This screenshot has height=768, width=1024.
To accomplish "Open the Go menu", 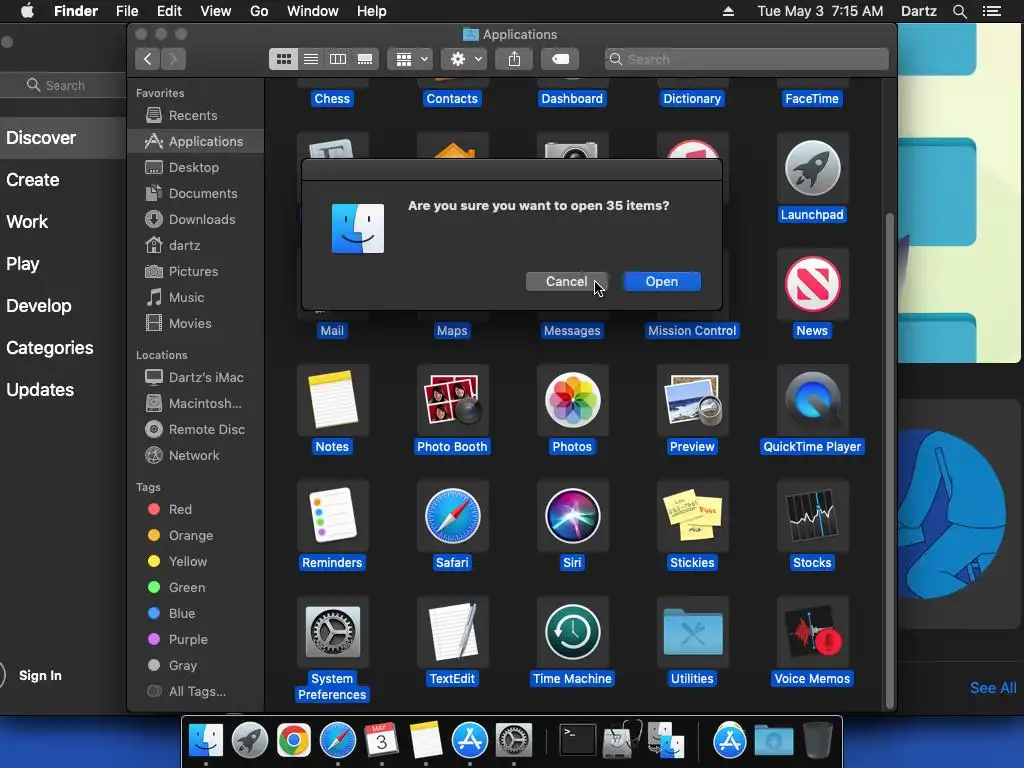I will (x=259, y=11).
